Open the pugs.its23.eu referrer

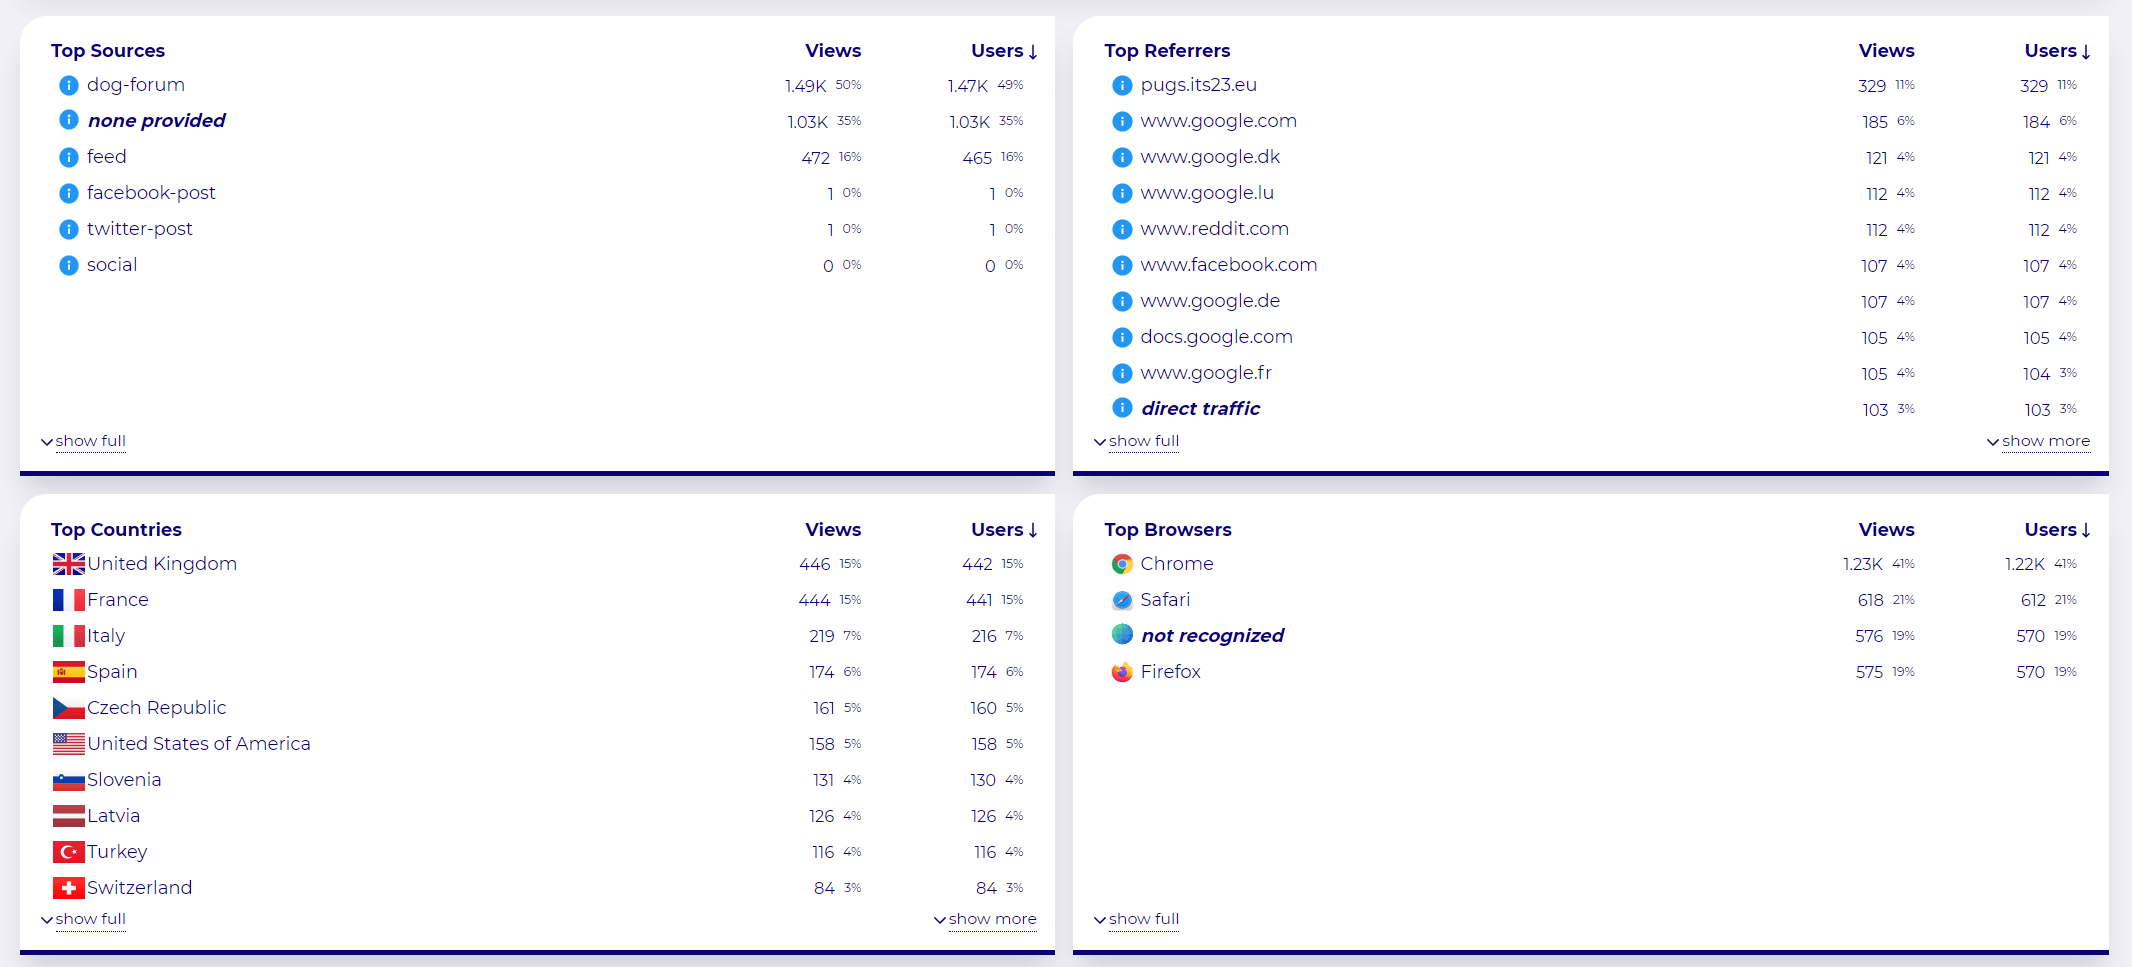click(x=1199, y=85)
